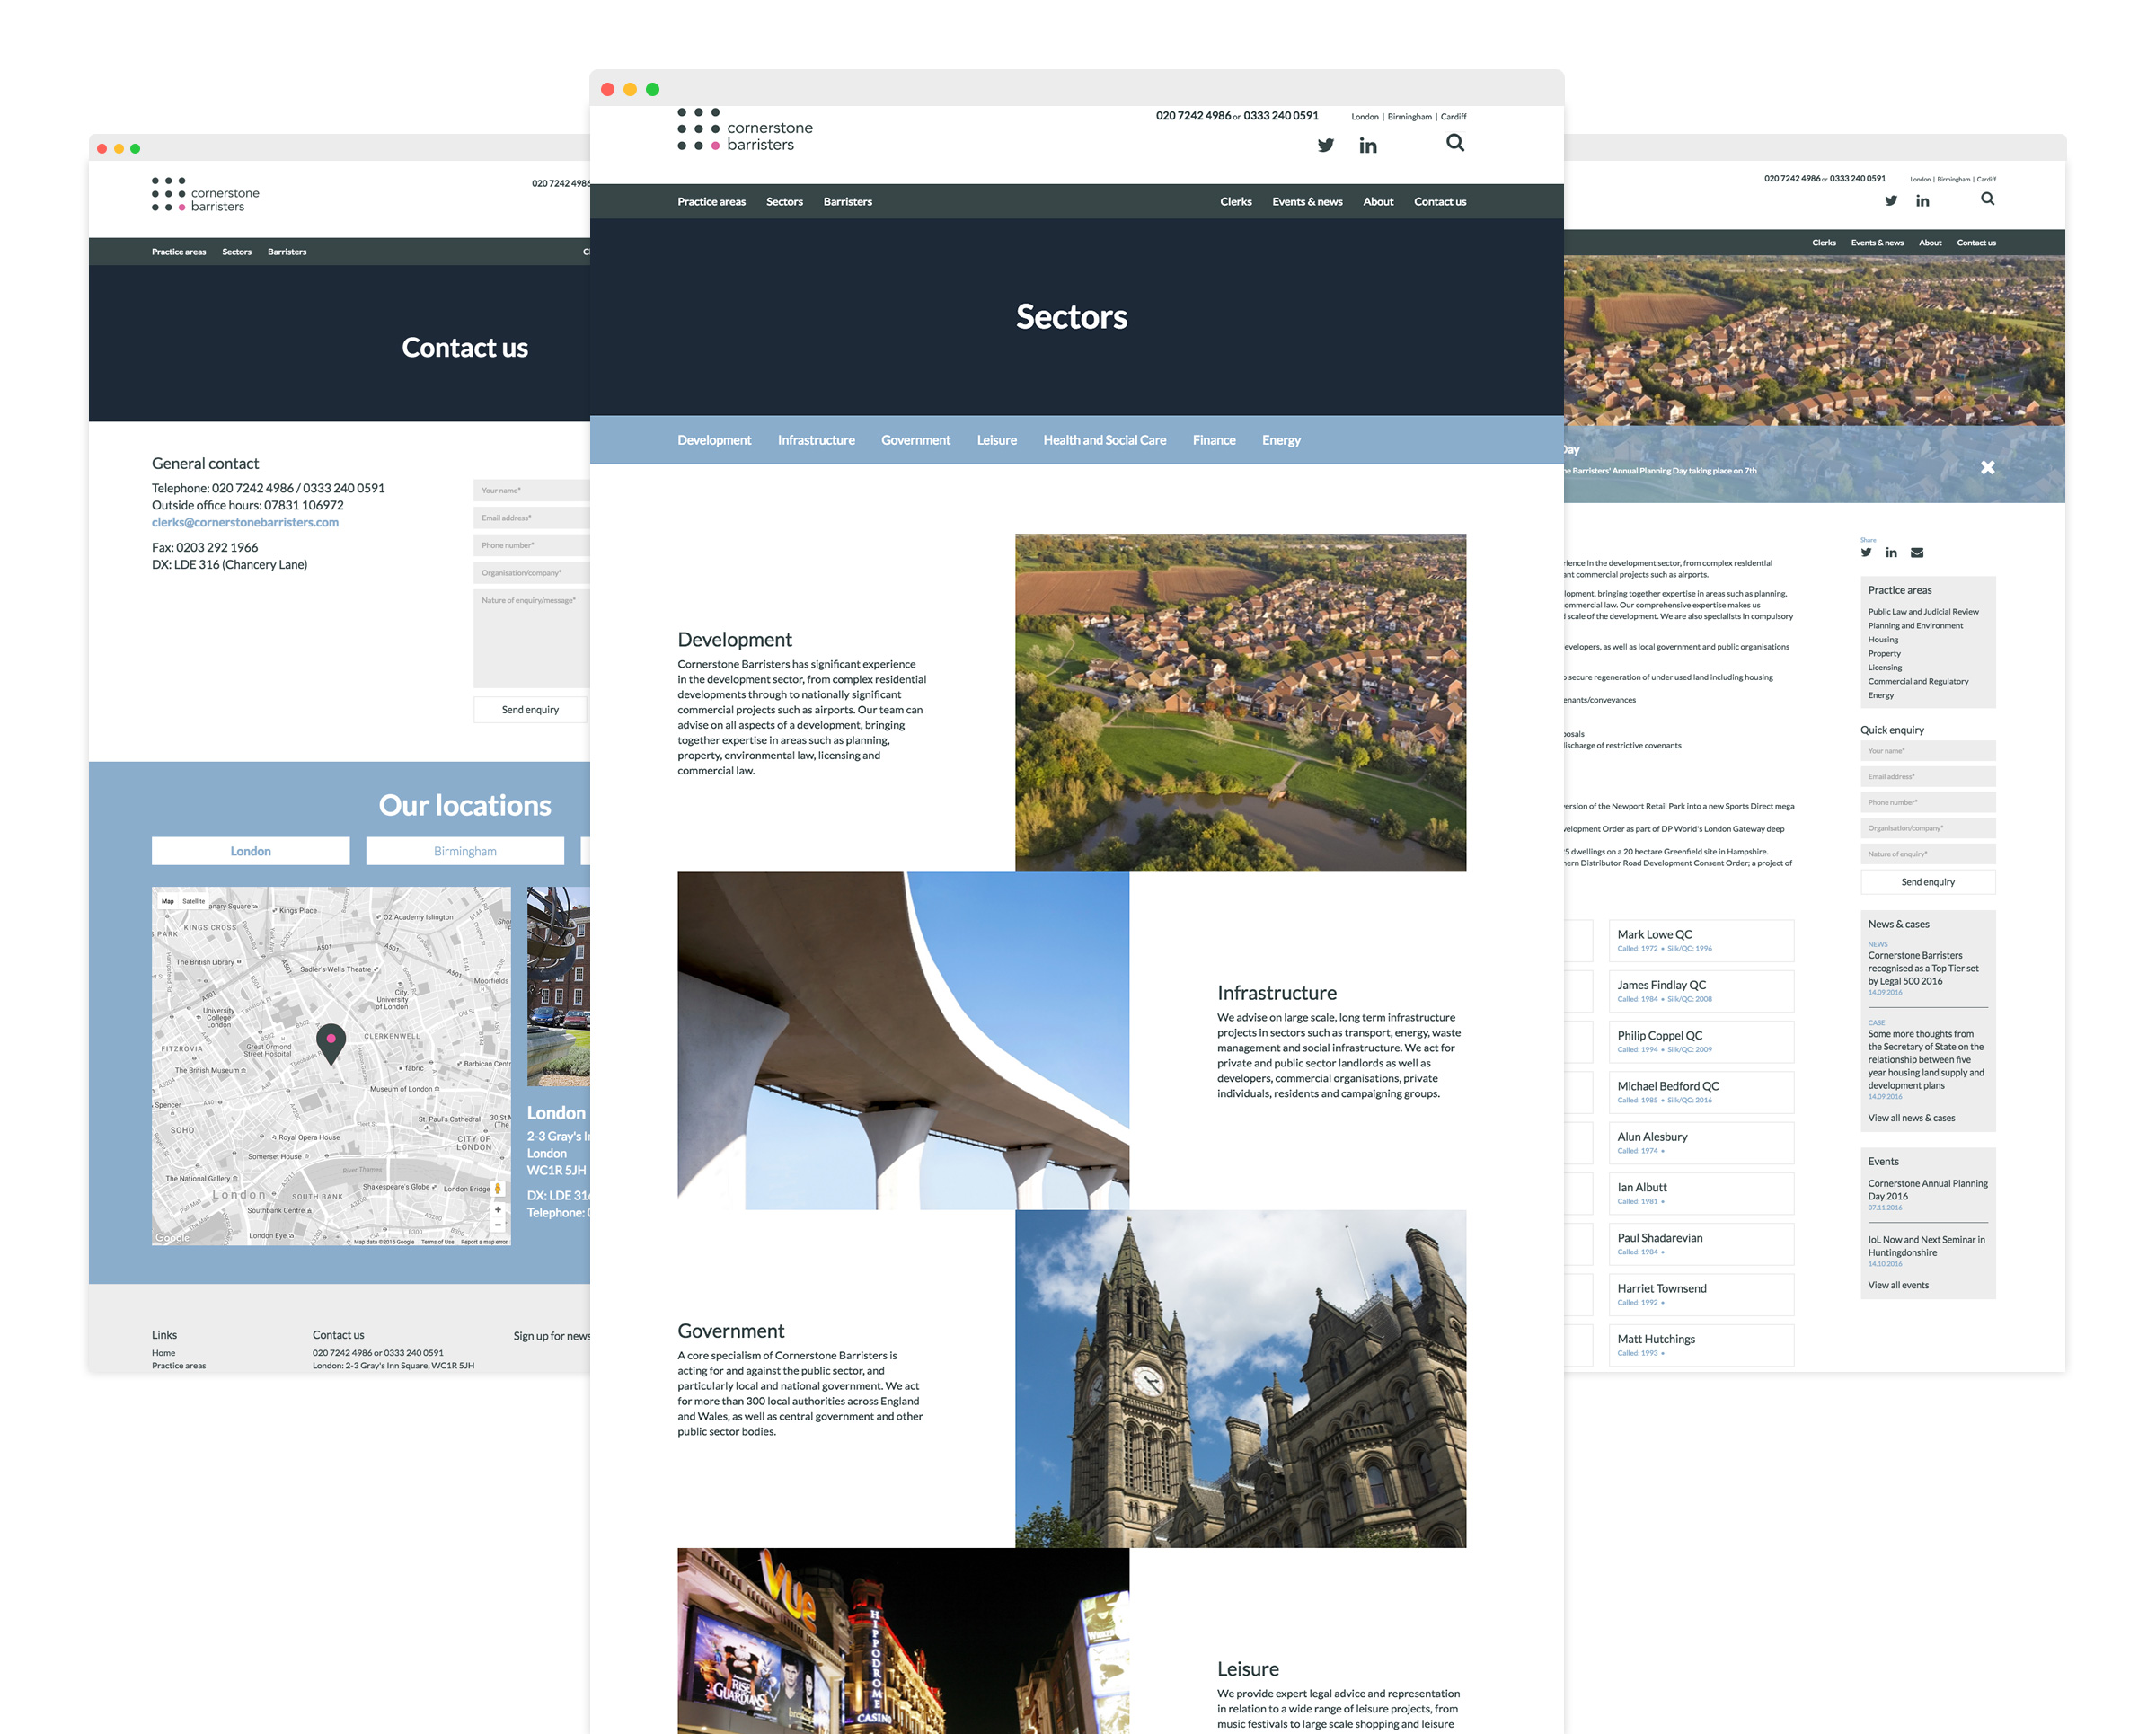The height and width of the screenshot is (1734, 2156).
Task: Jump to Finance sector tab
Action: tap(1214, 440)
